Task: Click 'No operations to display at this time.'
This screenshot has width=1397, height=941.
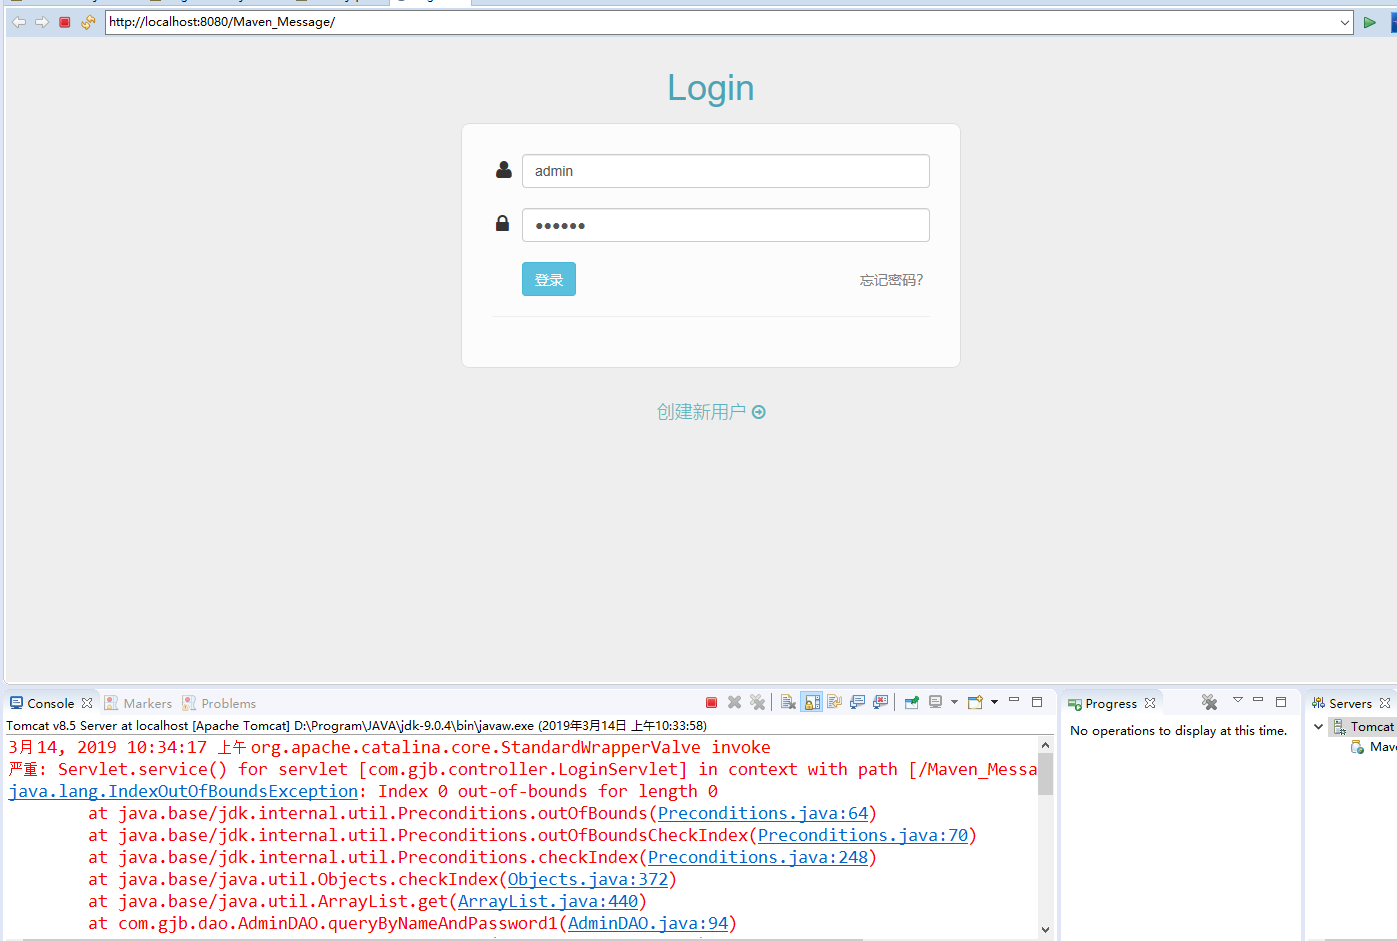Action: [x=1179, y=731]
